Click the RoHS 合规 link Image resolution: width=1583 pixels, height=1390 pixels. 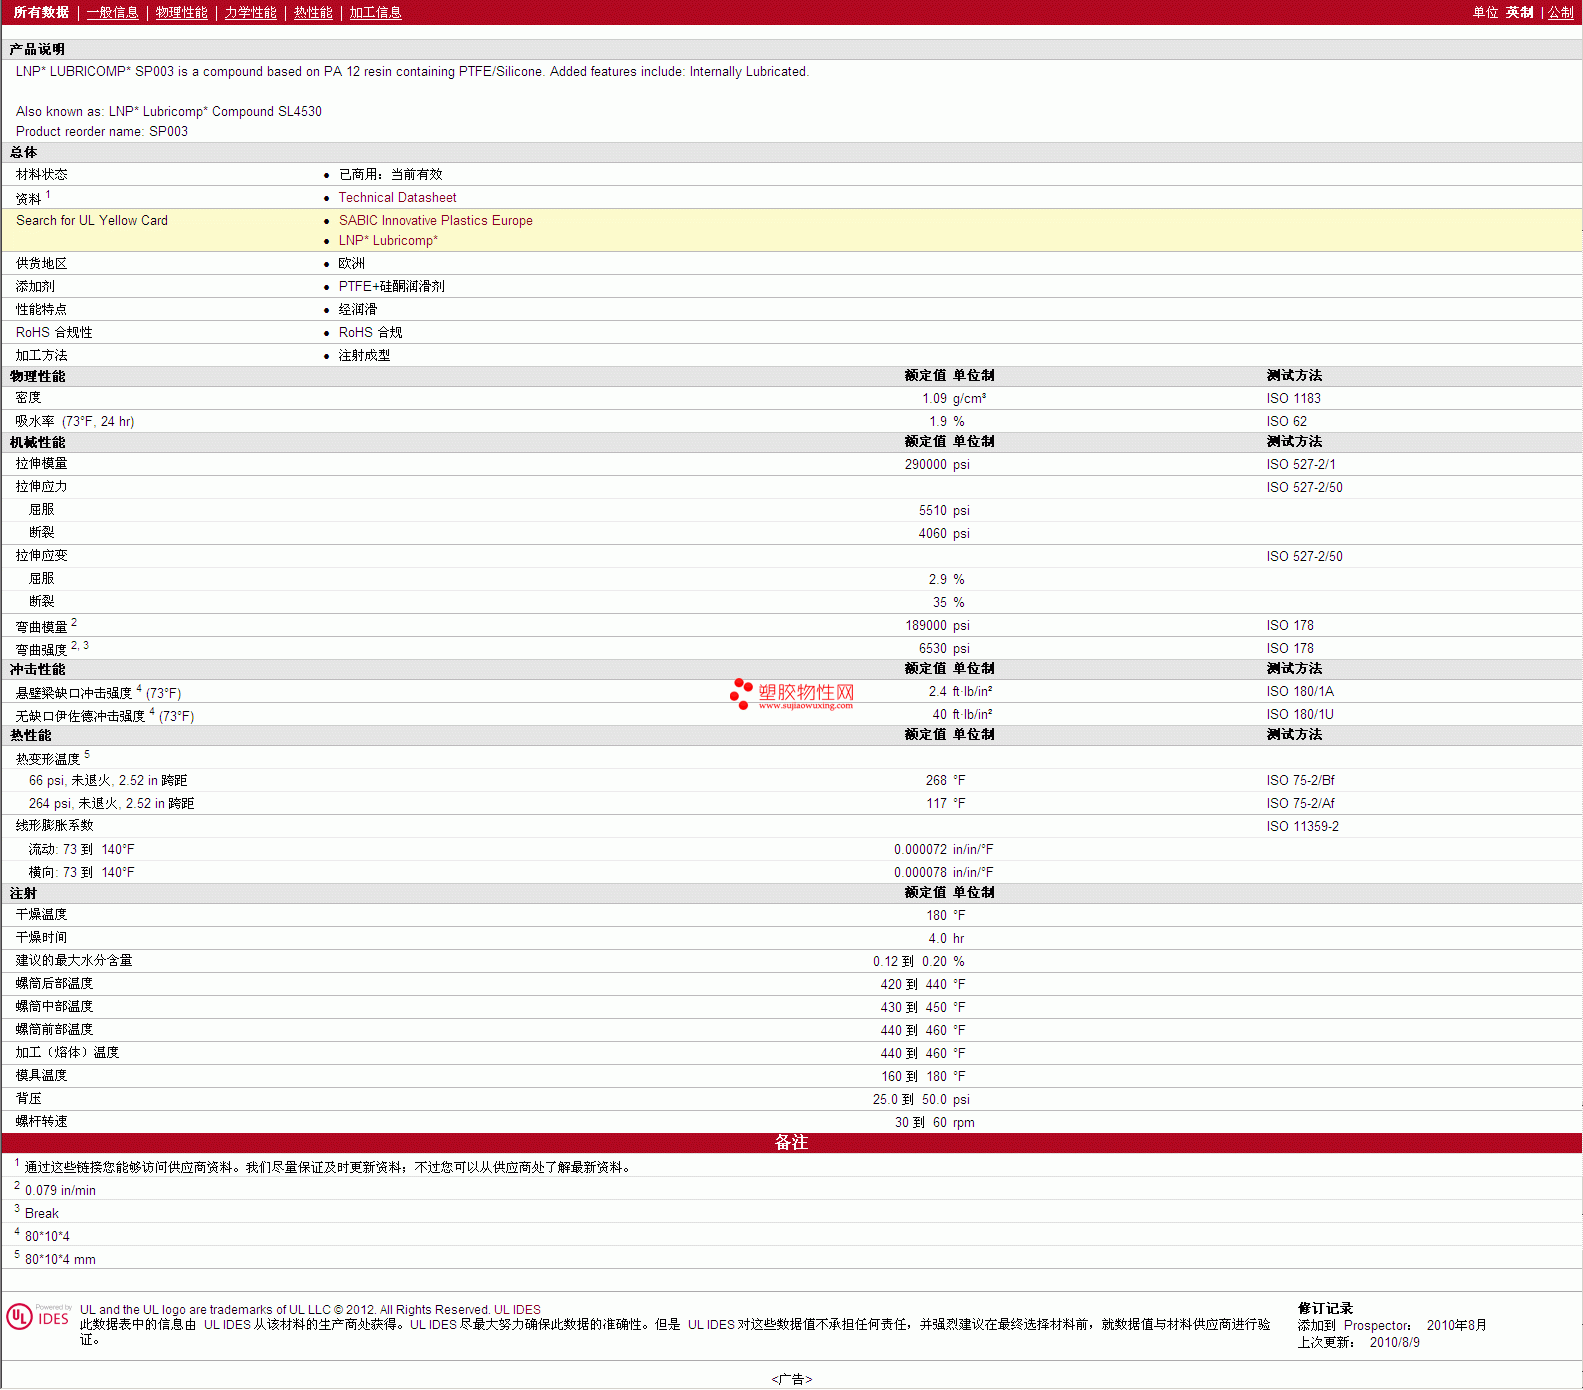coord(370,333)
